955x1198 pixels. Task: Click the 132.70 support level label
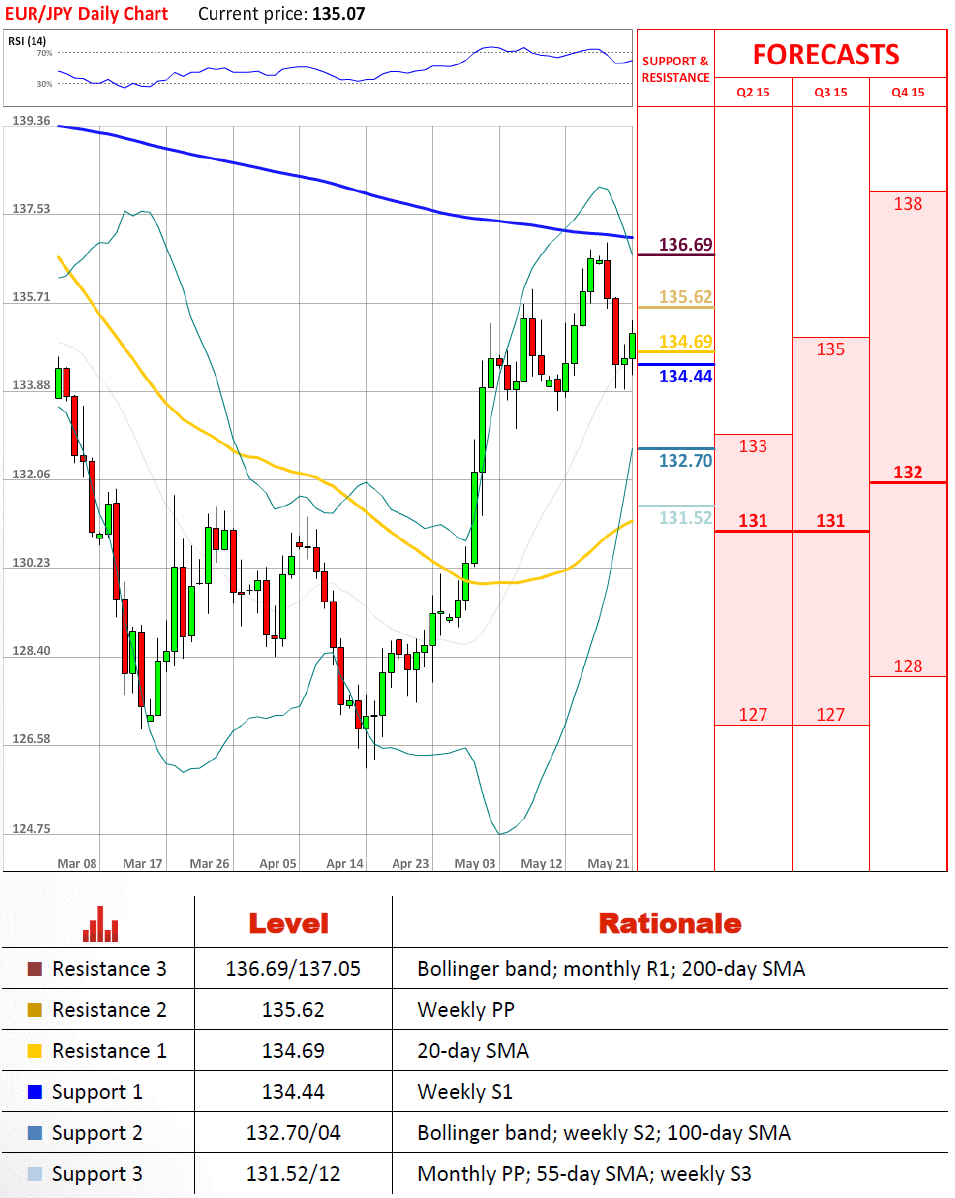tap(685, 461)
